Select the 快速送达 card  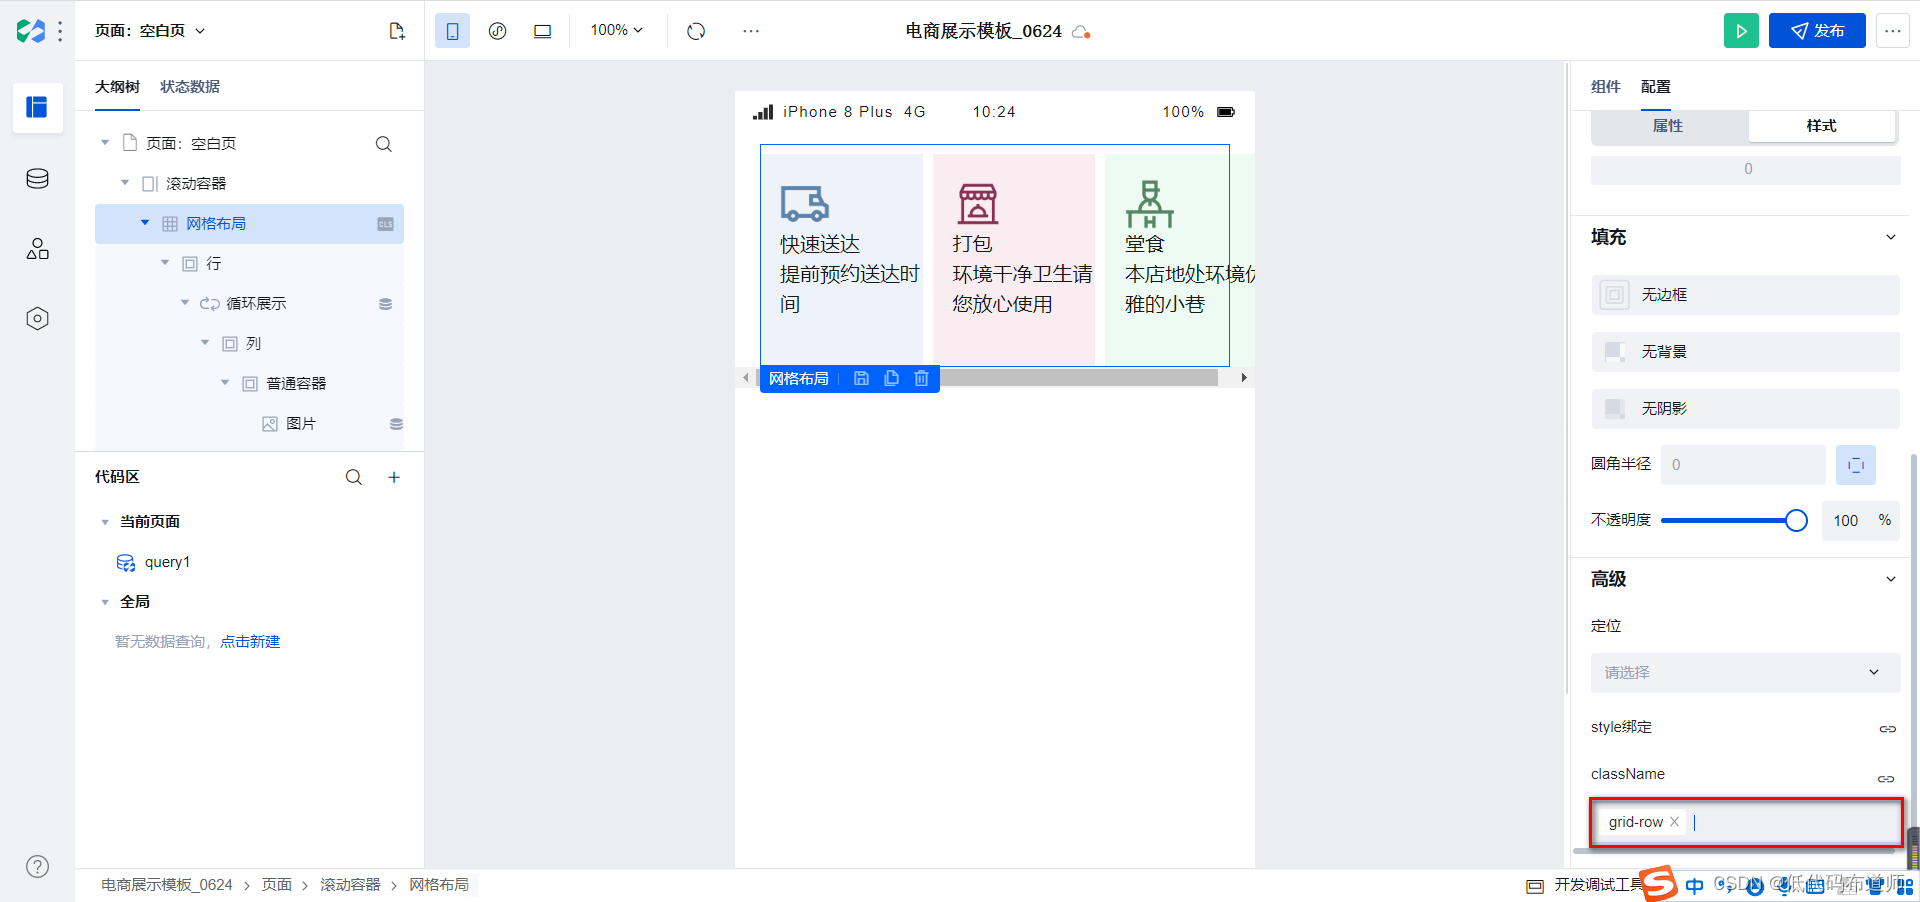pos(842,258)
